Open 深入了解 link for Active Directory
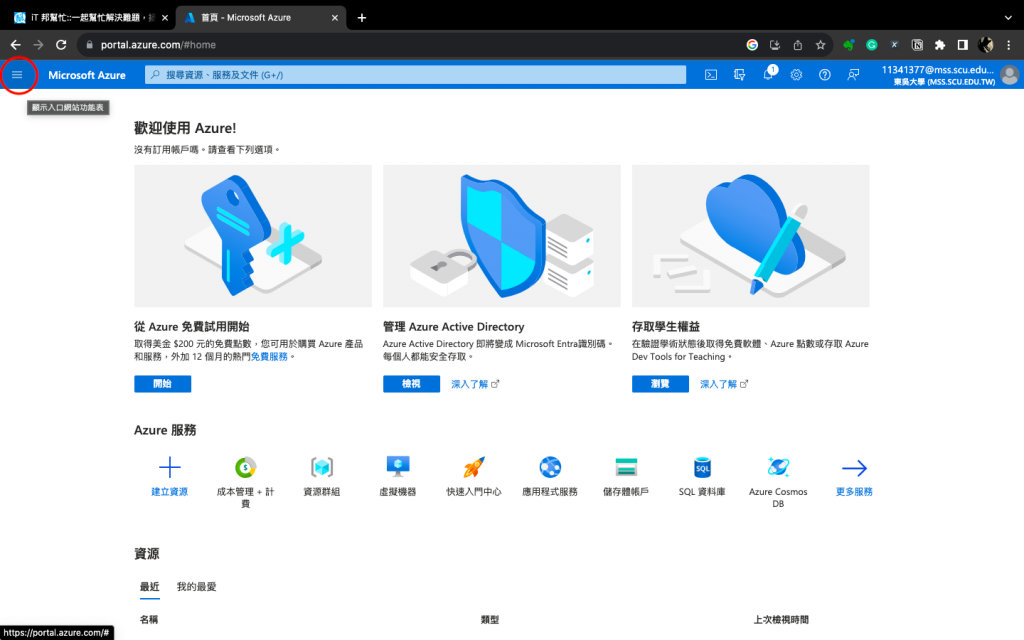Viewport: 1024px width, 640px height. point(475,384)
